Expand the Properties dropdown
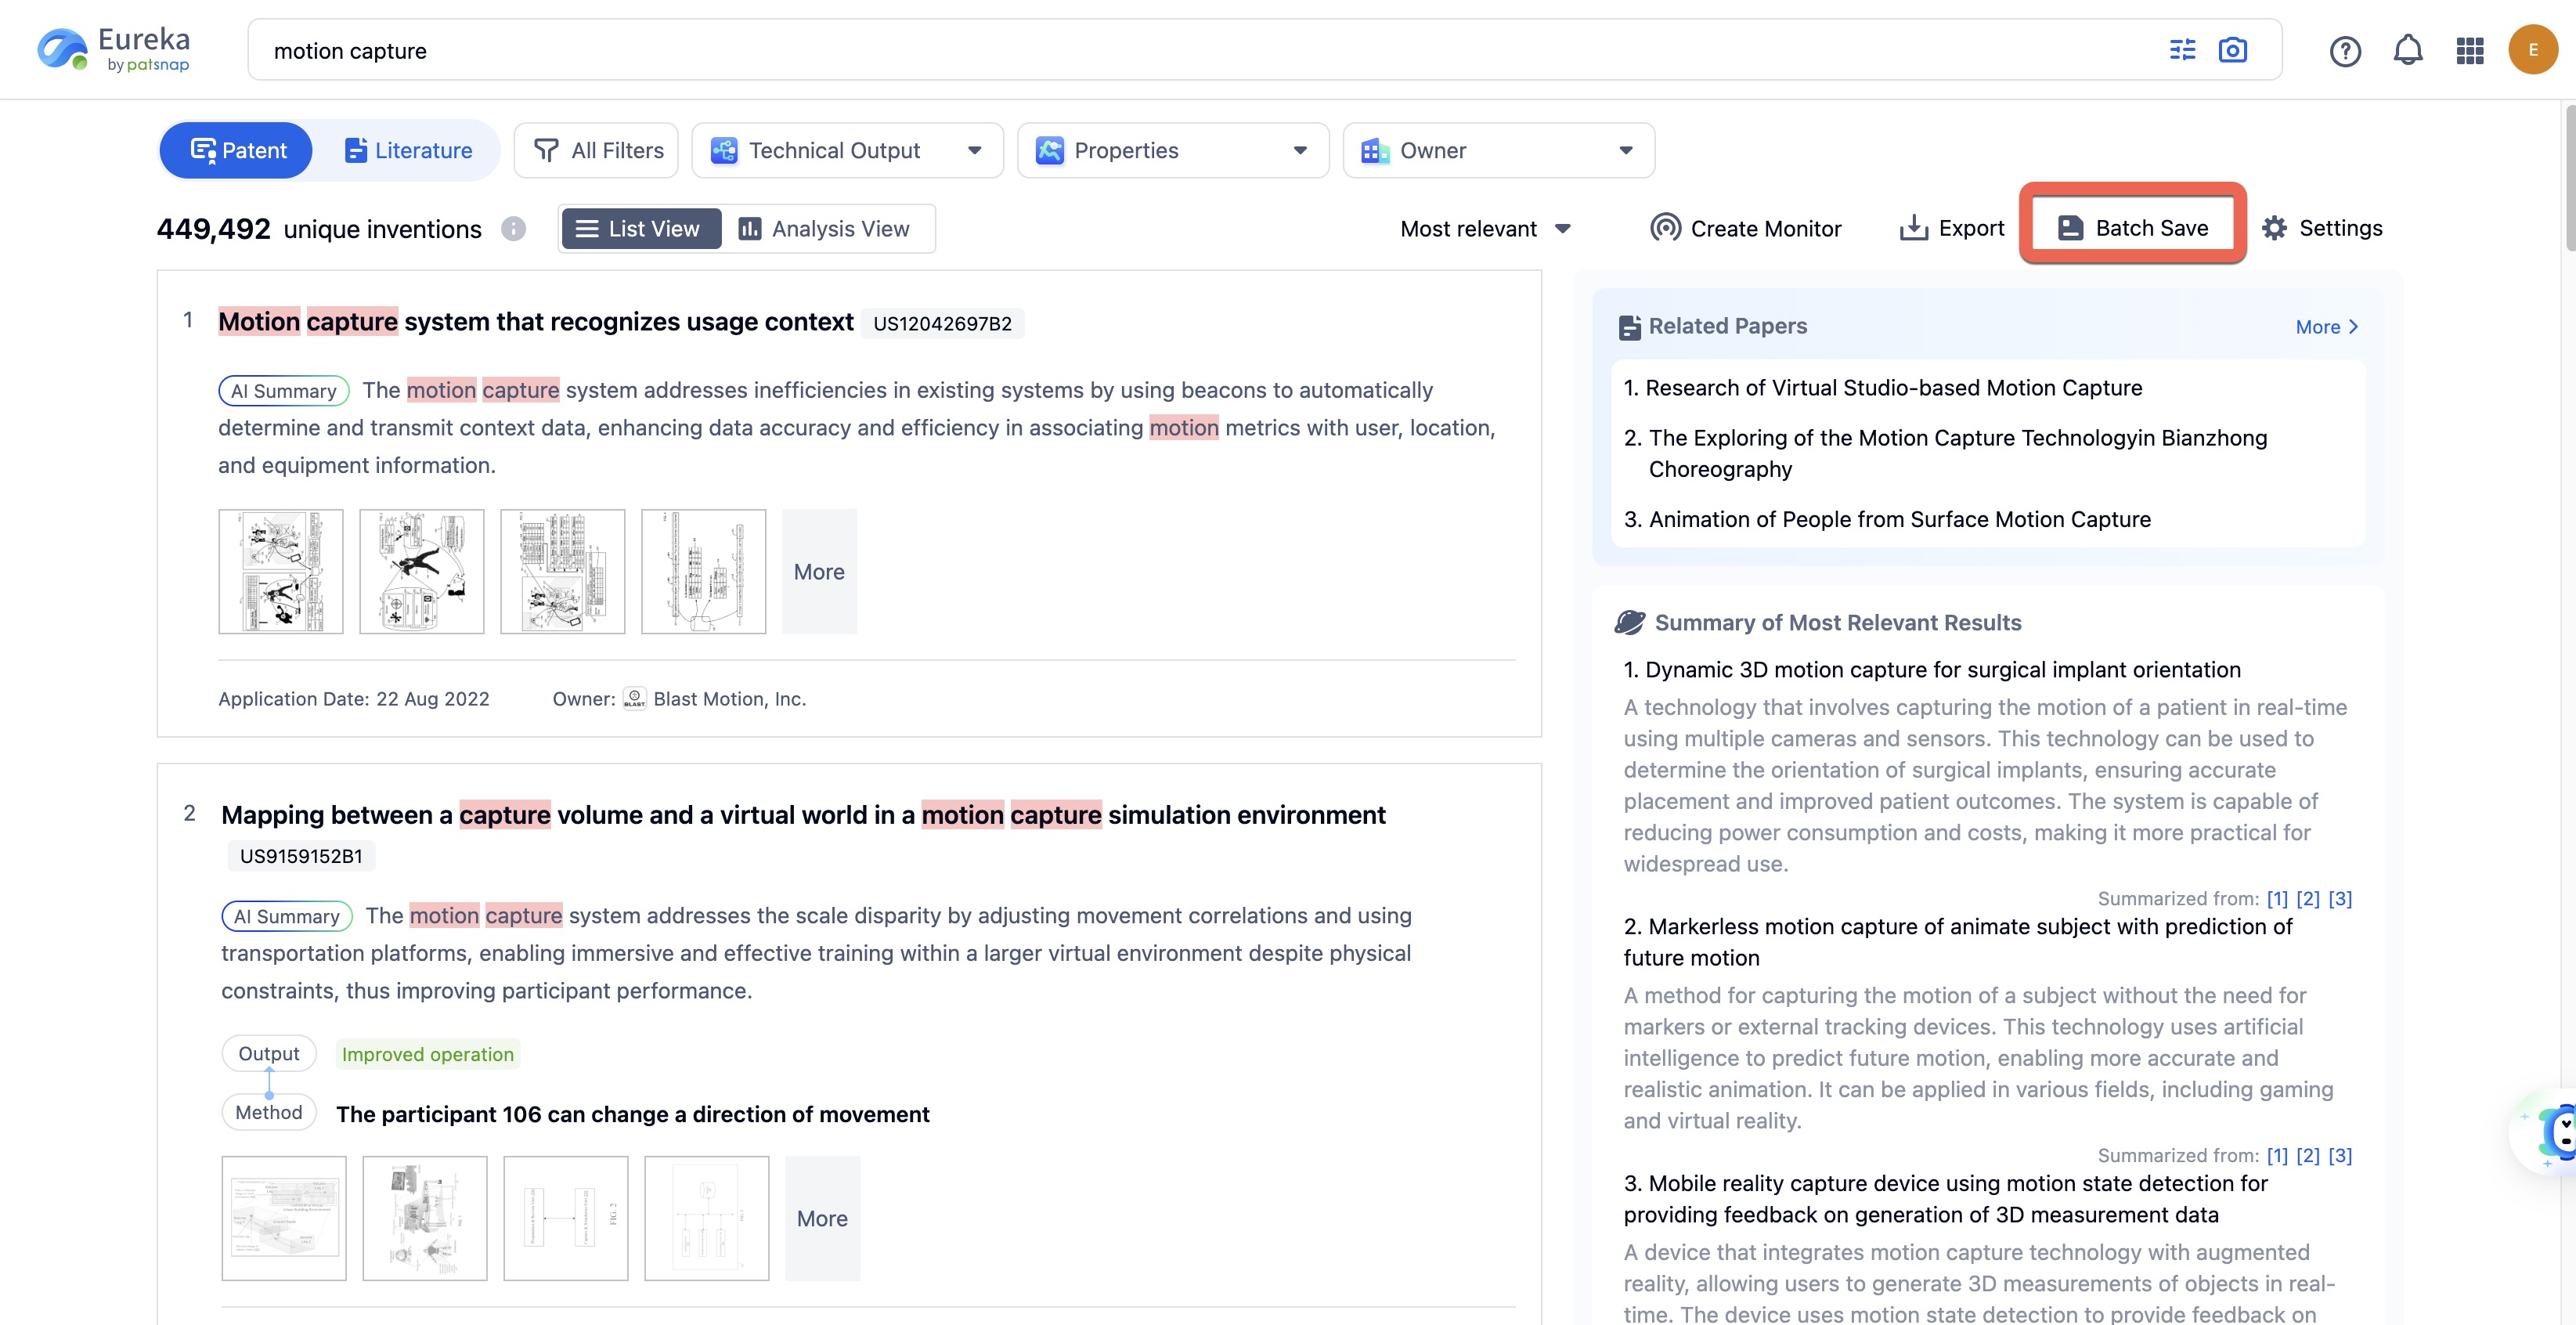Image resolution: width=2576 pixels, height=1325 pixels. point(1172,150)
